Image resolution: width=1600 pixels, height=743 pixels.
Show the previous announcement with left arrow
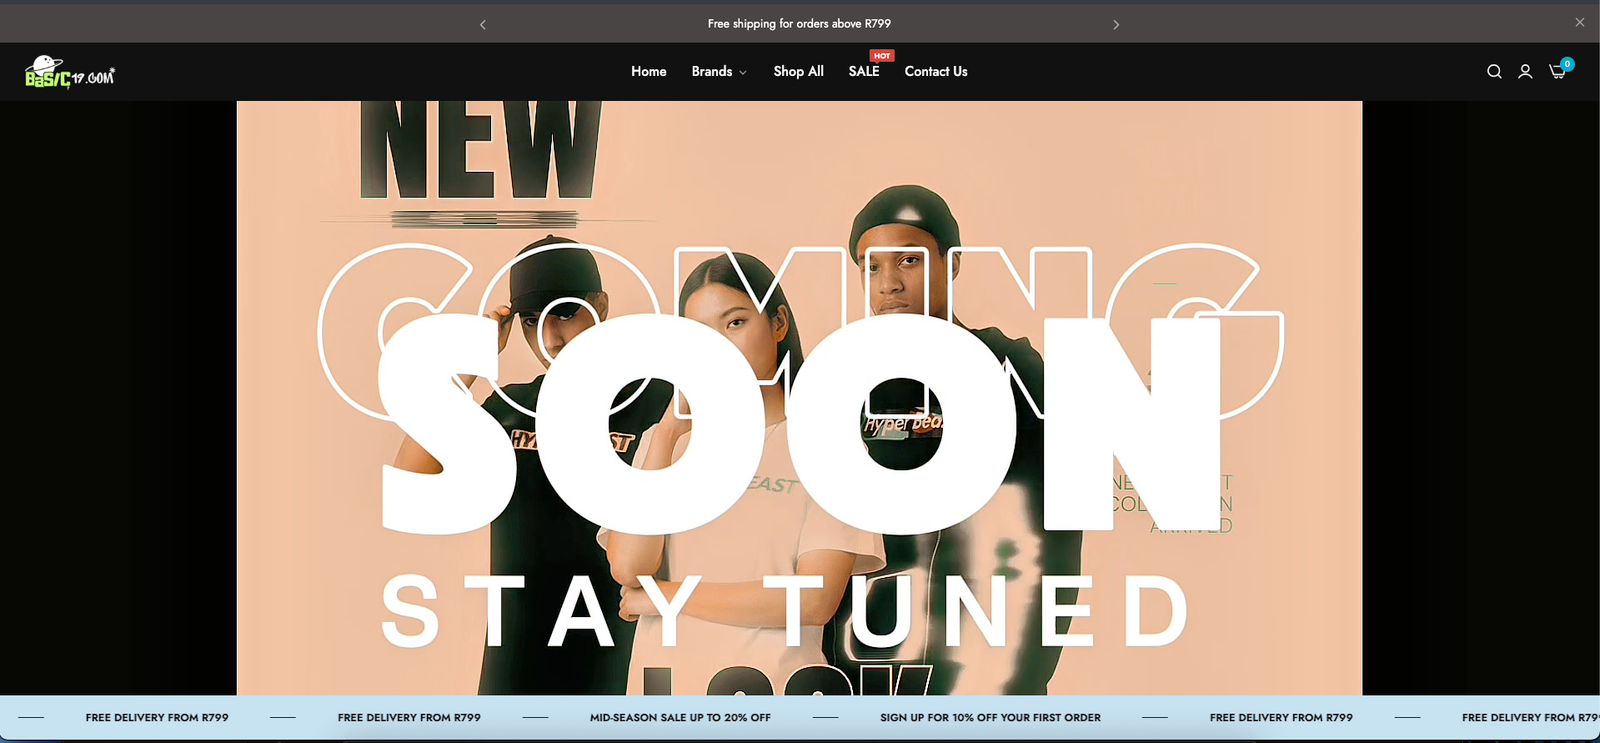(x=483, y=24)
